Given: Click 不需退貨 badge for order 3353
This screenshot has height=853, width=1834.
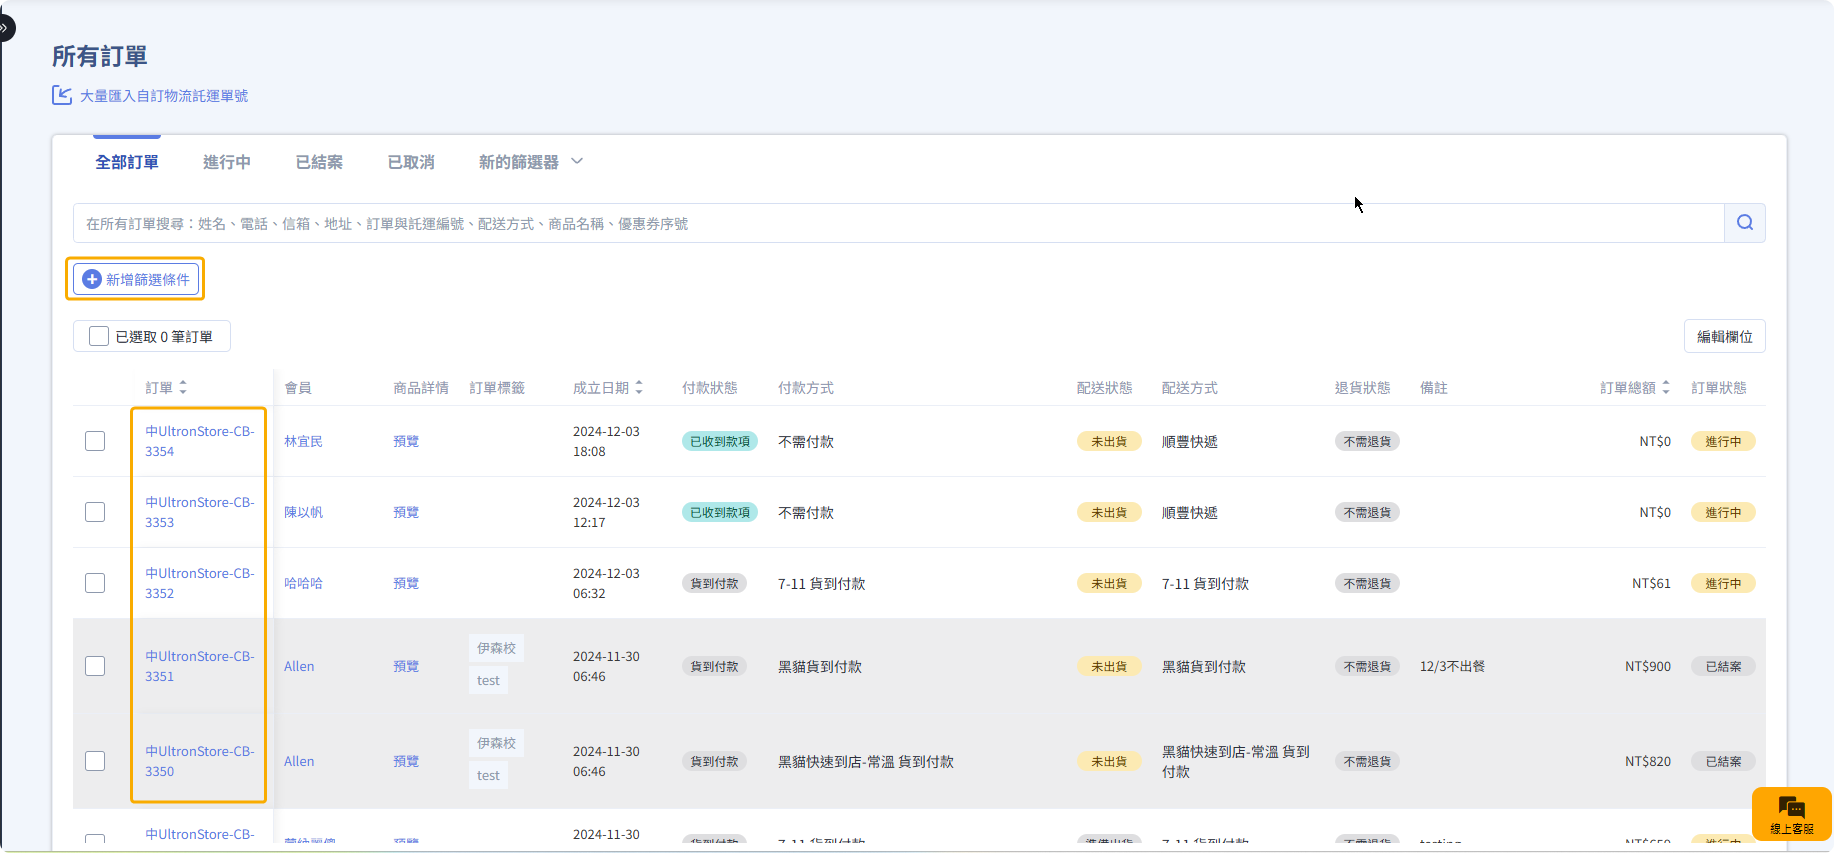Looking at the screenshot, I should click(1367, 512).
